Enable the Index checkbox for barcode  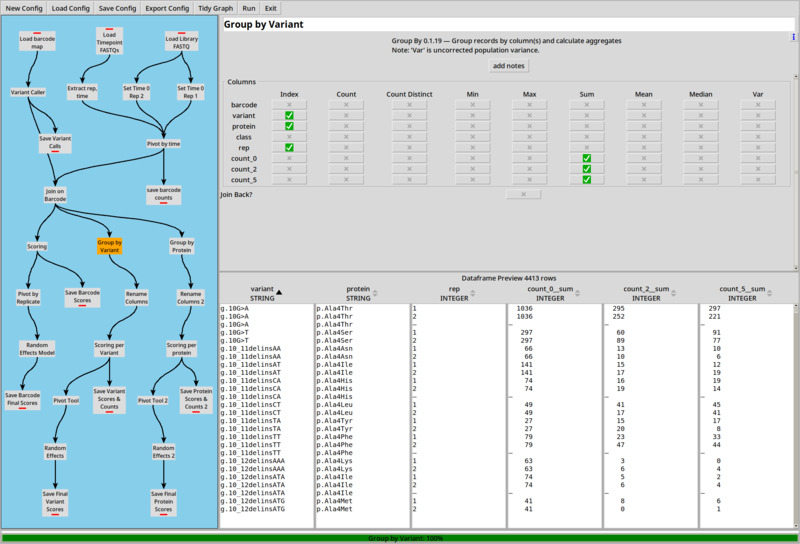point(289,105)
